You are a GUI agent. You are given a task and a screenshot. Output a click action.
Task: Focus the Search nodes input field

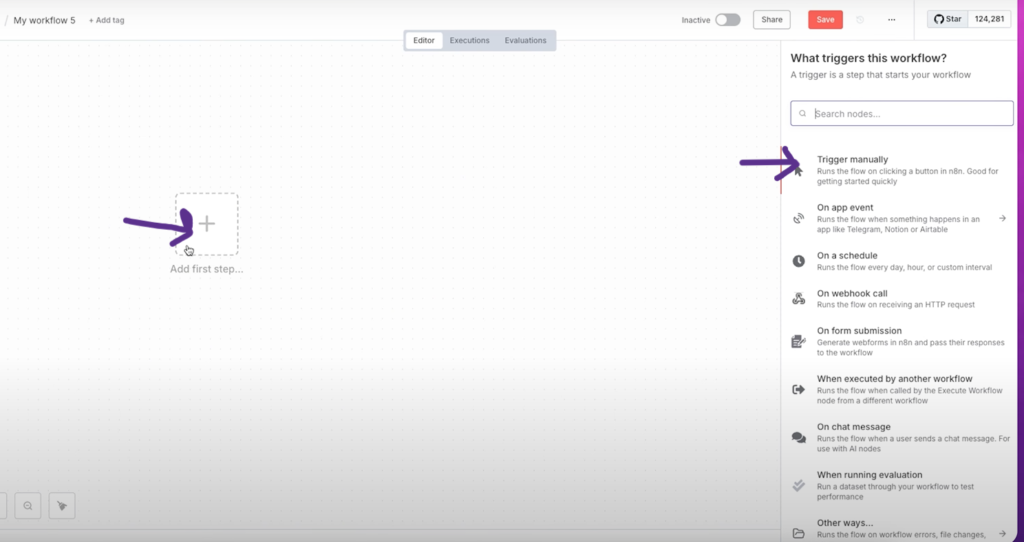pyautogui.click(x=902, y=114)
